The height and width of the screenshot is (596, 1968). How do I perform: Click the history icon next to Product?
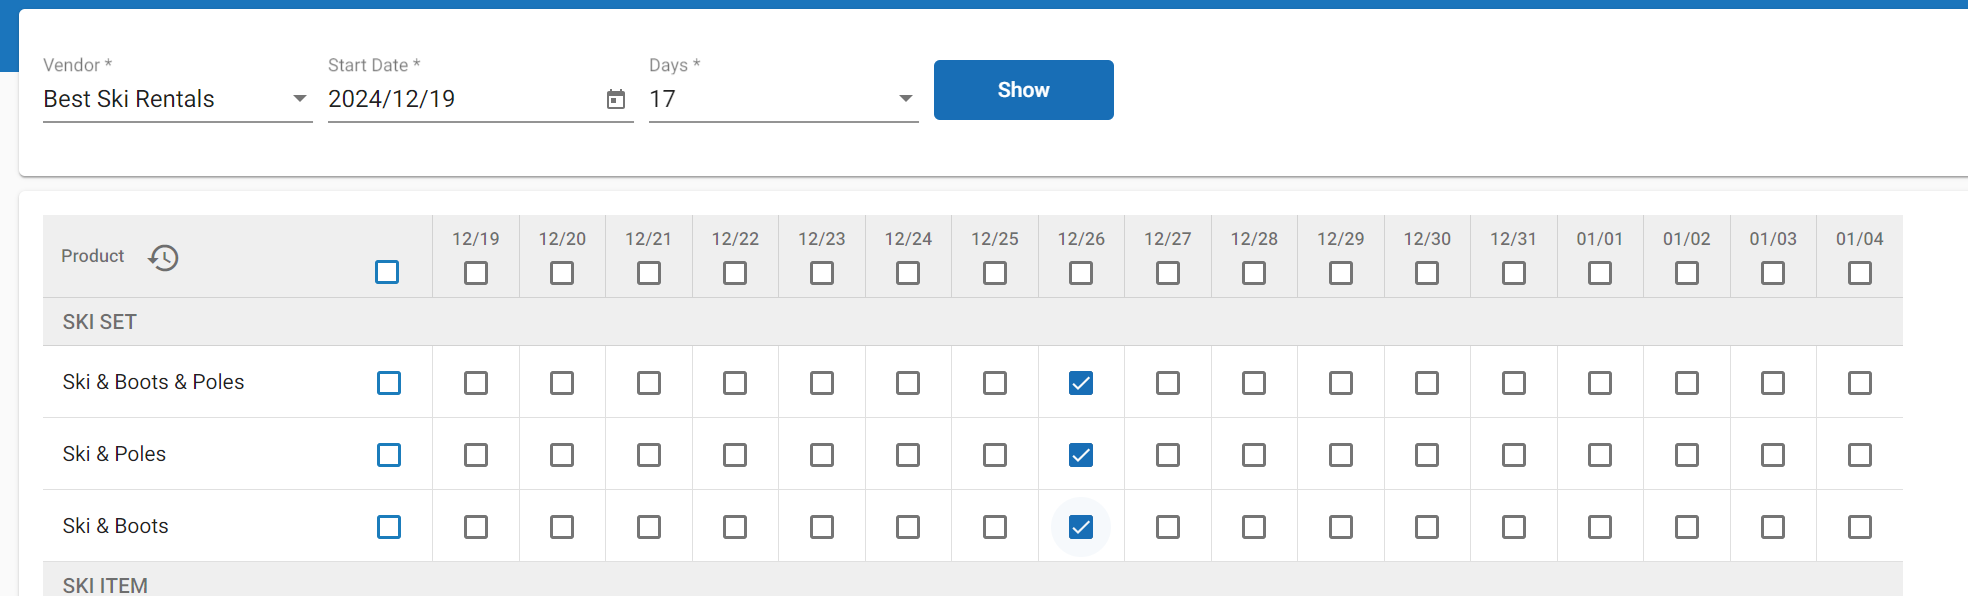point(163,258)
